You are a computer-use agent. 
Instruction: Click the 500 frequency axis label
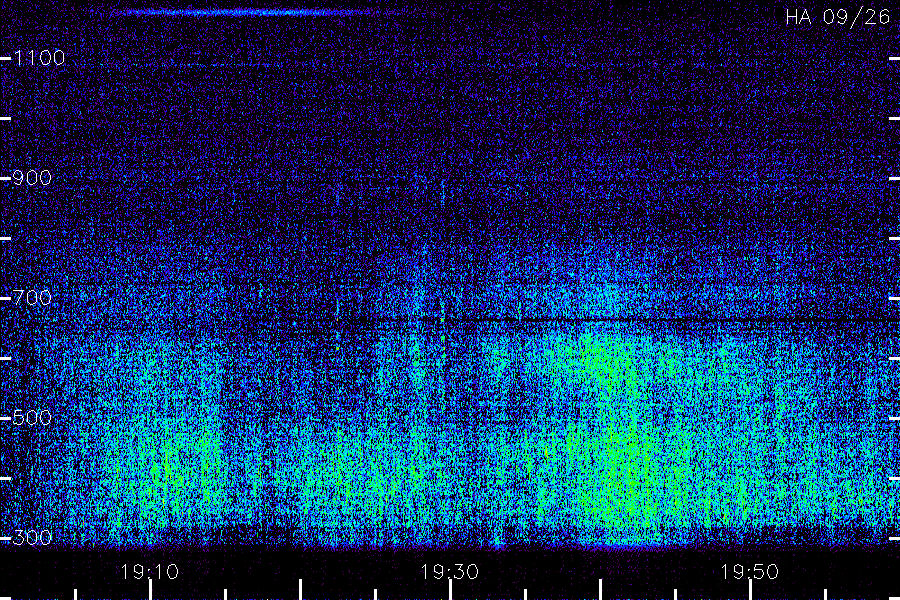[x=32, y=418]
